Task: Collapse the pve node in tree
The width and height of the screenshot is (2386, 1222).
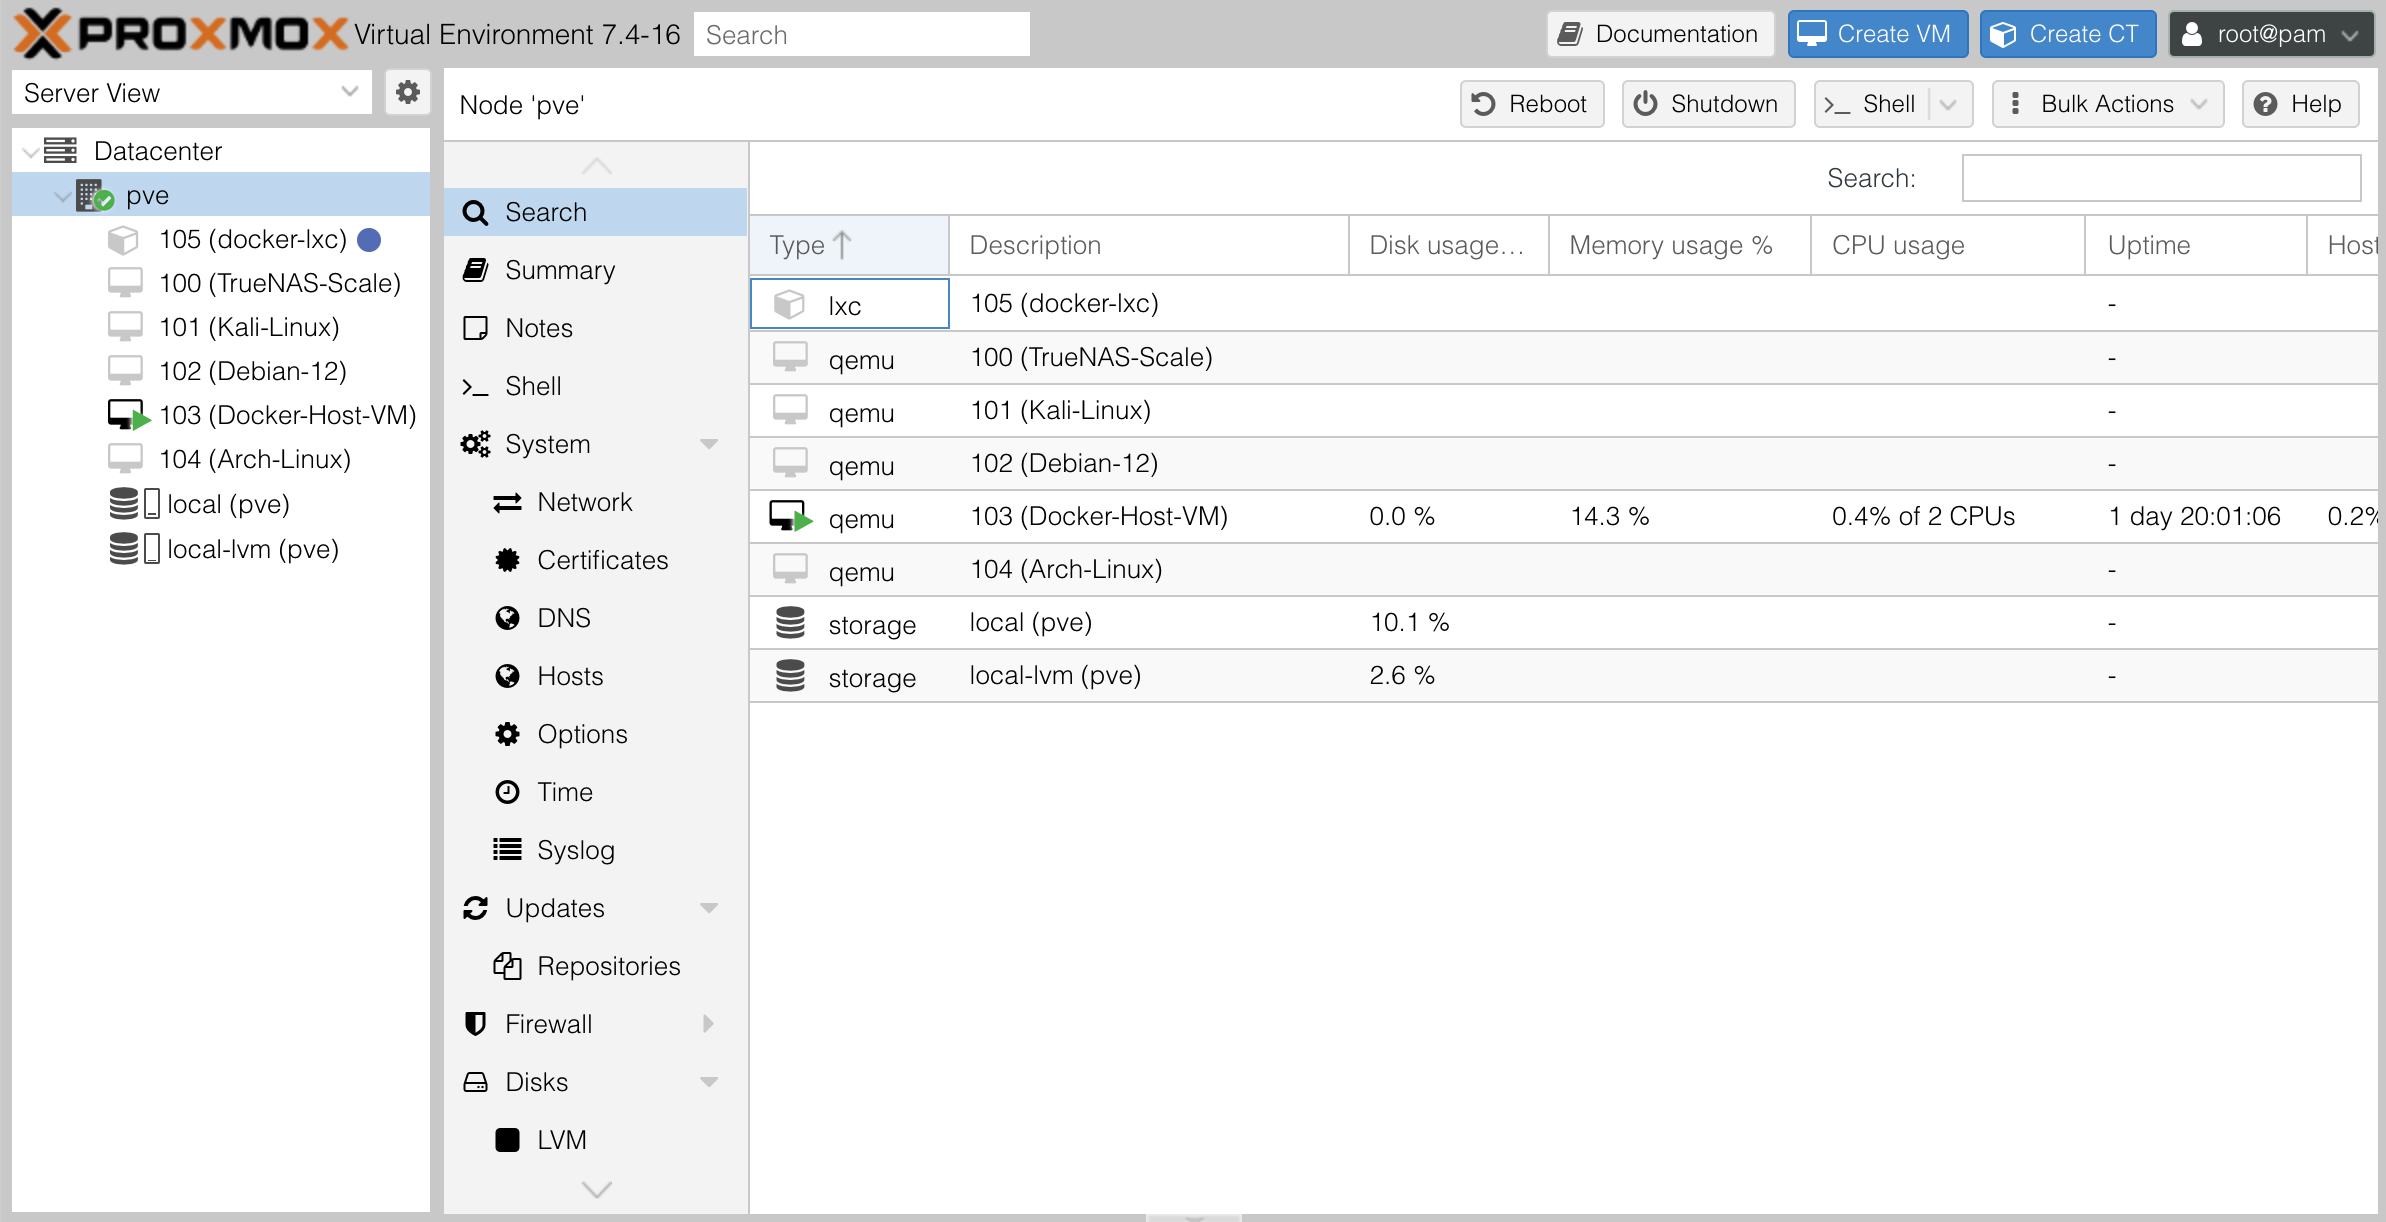Action: pyautogui.click(x=62, y=196)
